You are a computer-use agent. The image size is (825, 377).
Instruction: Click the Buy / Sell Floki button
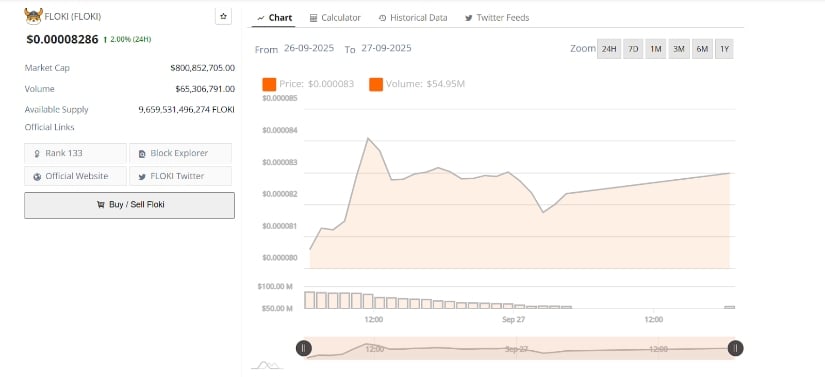point(129,205)
